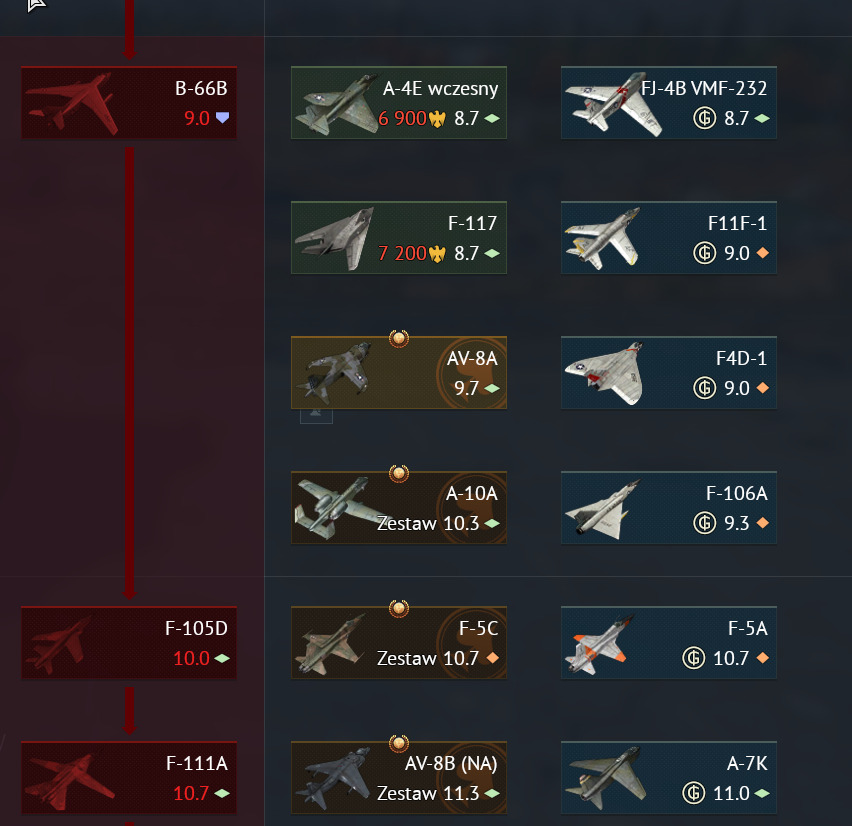Click the green class icon on FJ-4B VMF-232
Viewport: 852px width, 826px height.
point(762,118)
